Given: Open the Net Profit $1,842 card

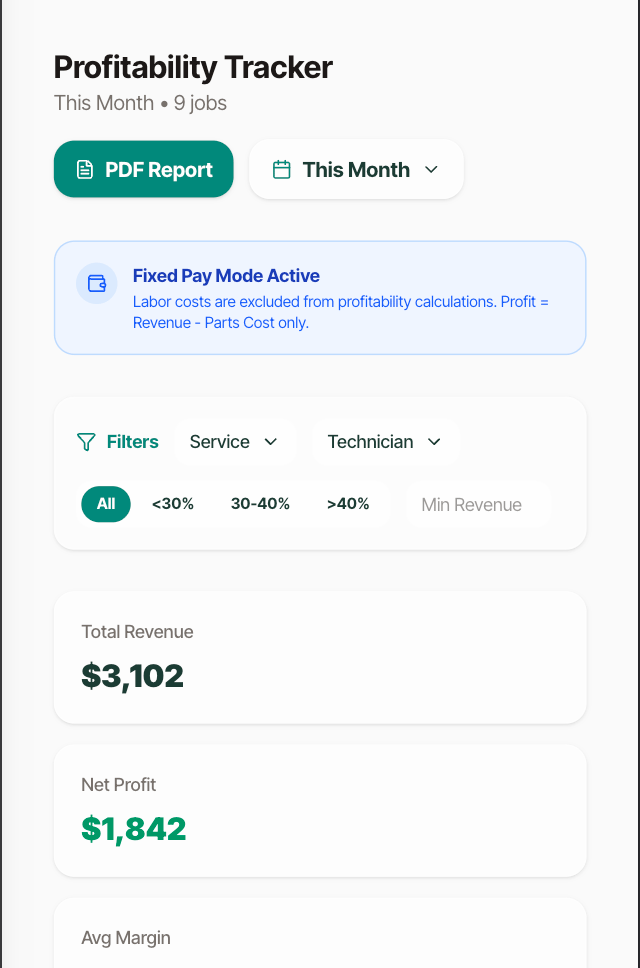Looking at the screenshot, I should (x=320, y=811).
